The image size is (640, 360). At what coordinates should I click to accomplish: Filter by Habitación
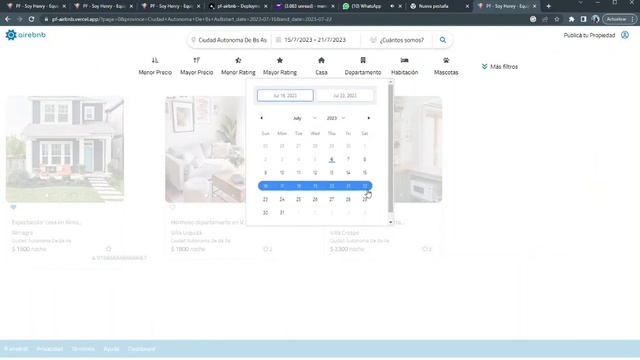click(x=404, y=66)
